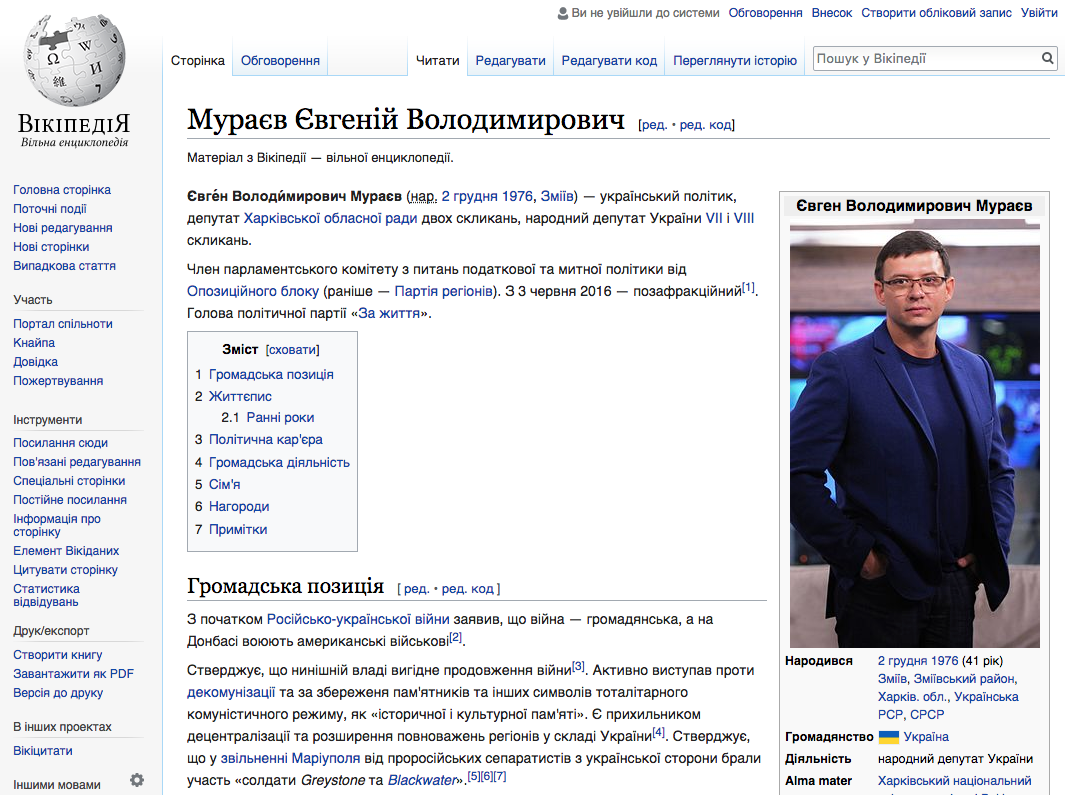
Task: Click the Ukraine flag icon in infobox
Action: coord(888,737)
